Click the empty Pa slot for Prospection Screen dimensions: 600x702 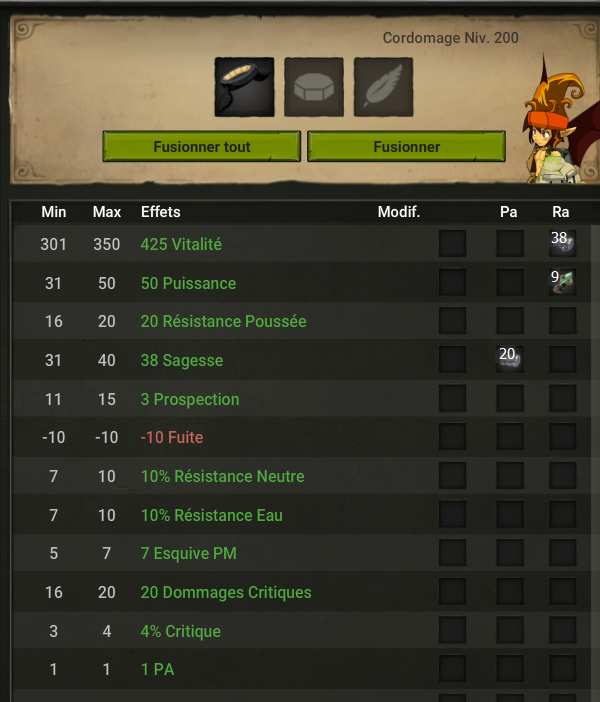[x=510, y=398]
